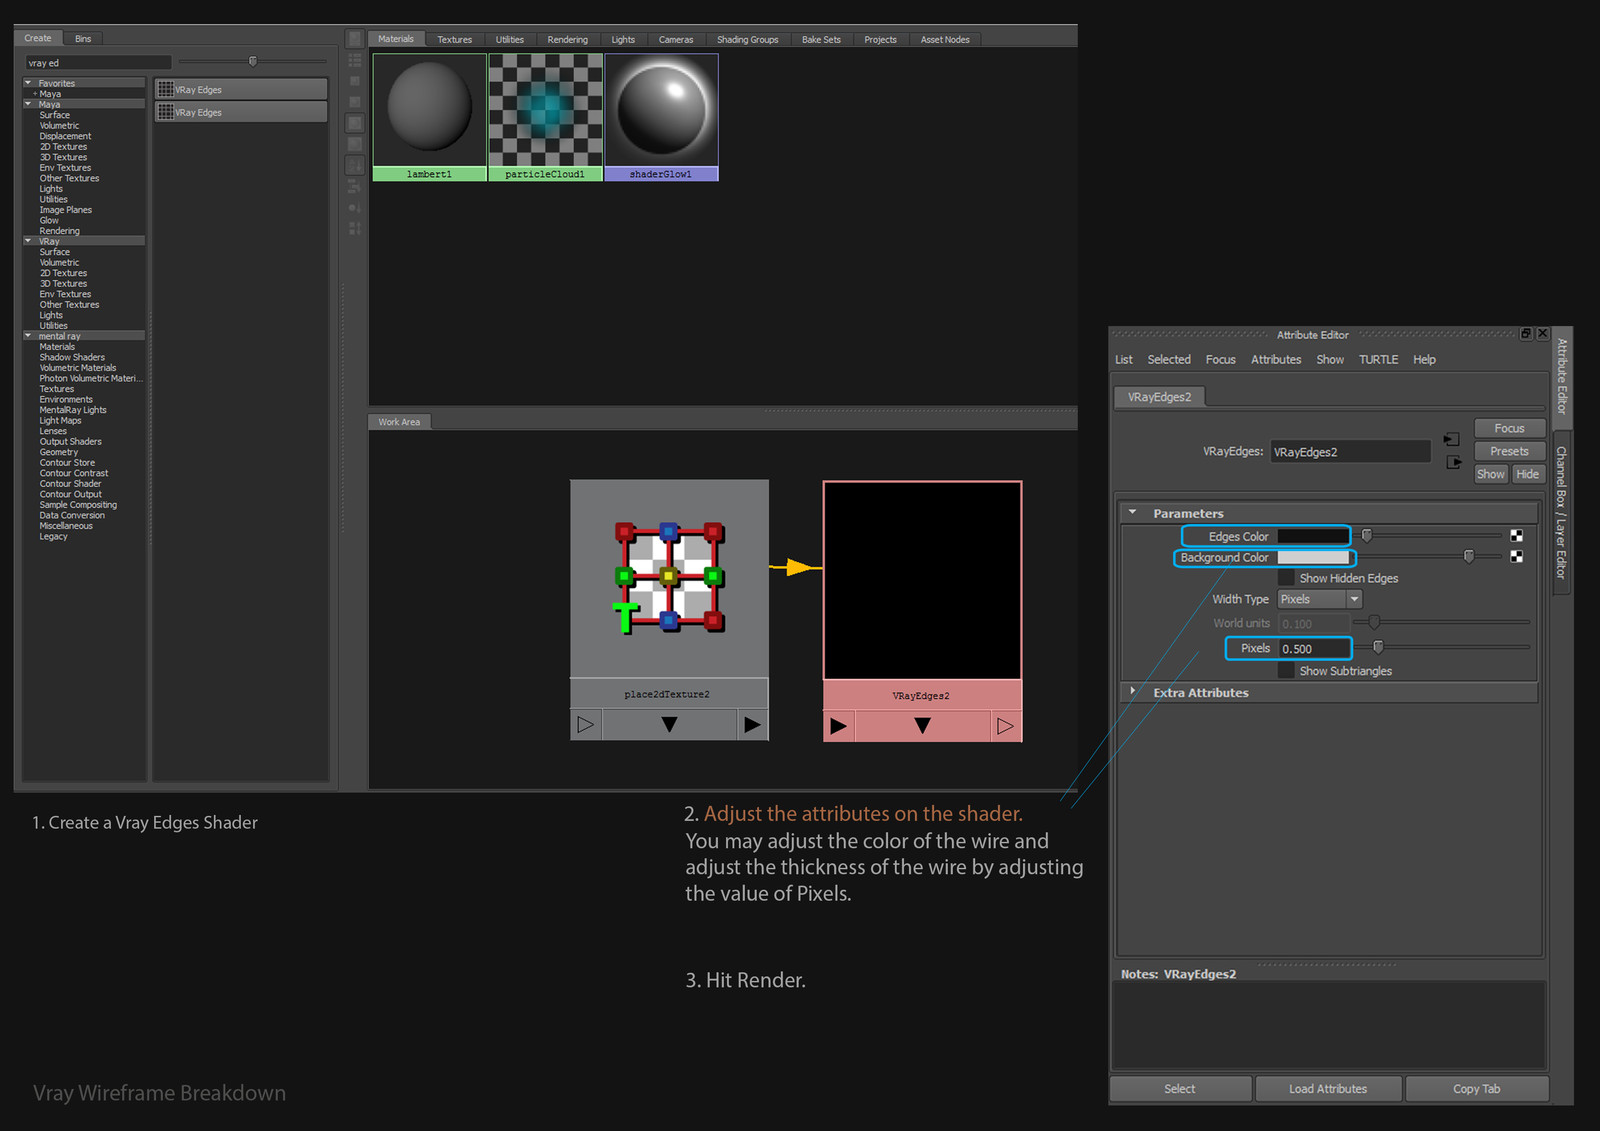
Task: Switch to the Textures tab
Action: pyautogui.click(x=454, y=39)
